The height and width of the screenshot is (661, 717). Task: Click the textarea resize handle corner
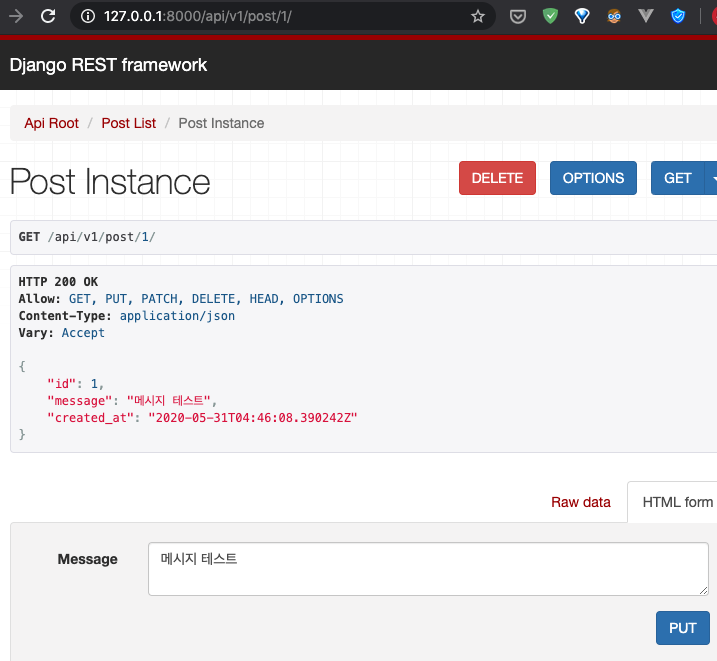click(x=703, y=591)
